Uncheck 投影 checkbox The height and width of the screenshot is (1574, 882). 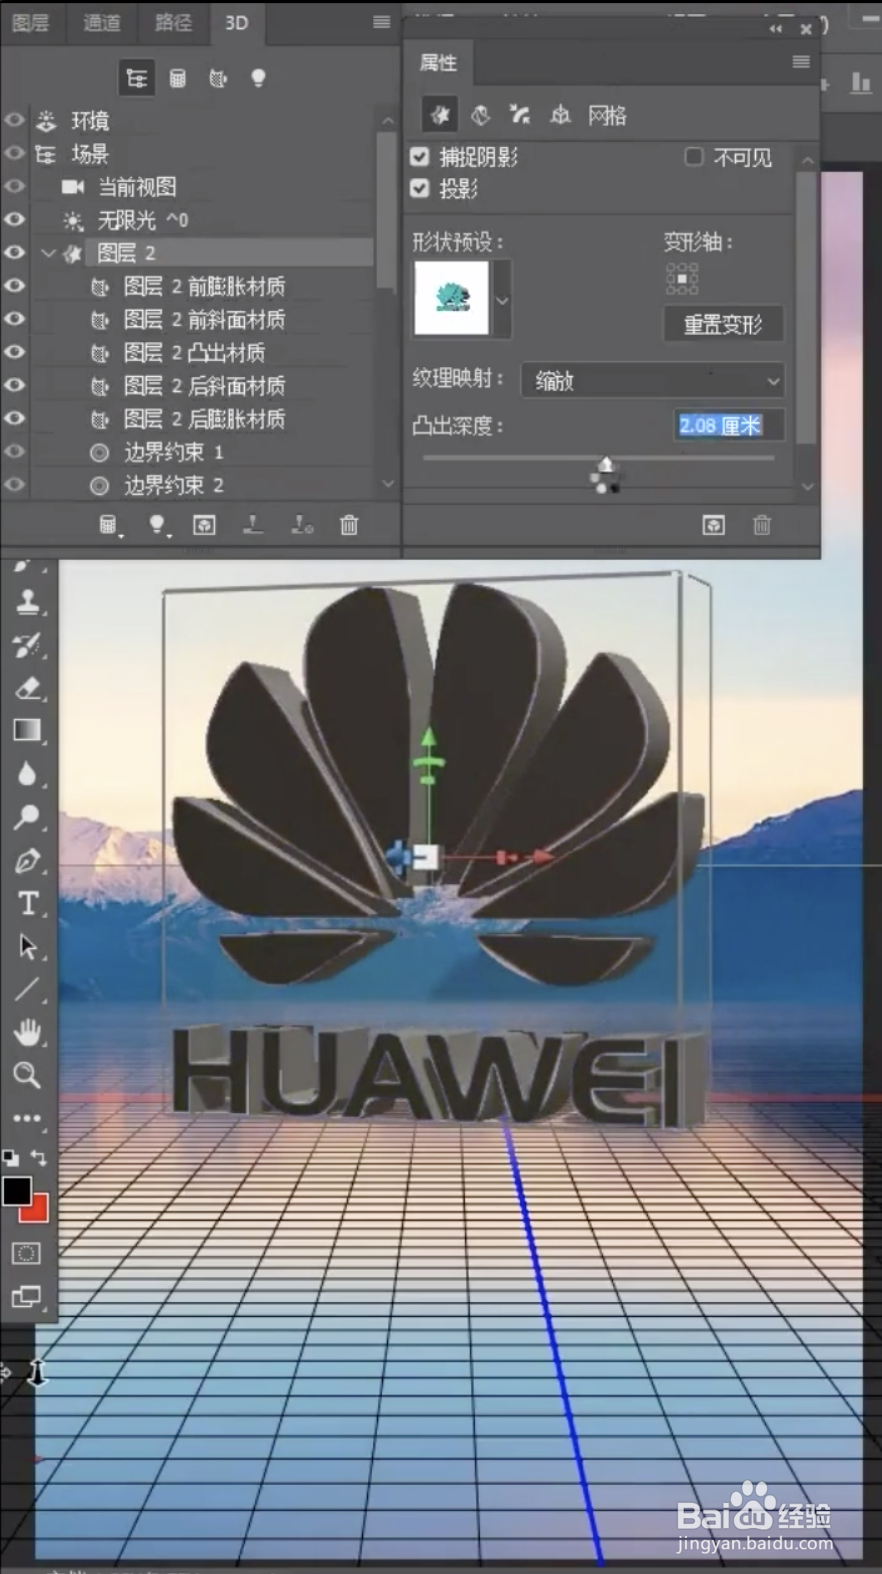pyautogui.click(x=420, y=188)
